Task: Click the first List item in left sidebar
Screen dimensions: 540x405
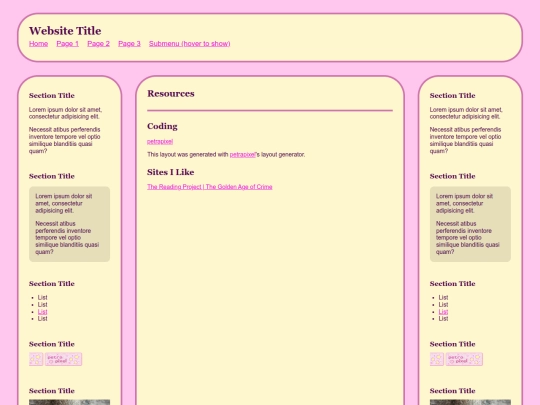Action: pyautogui.click(x=42, y=298)
